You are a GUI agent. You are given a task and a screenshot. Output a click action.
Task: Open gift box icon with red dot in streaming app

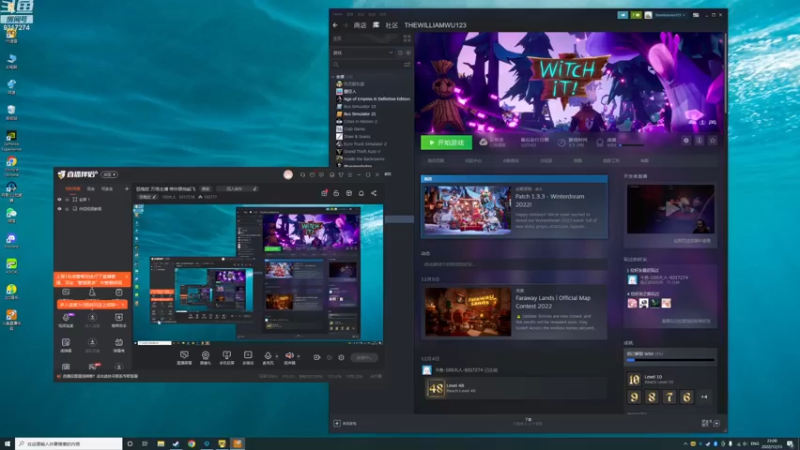pyautogui.click(x=324, y=193)
